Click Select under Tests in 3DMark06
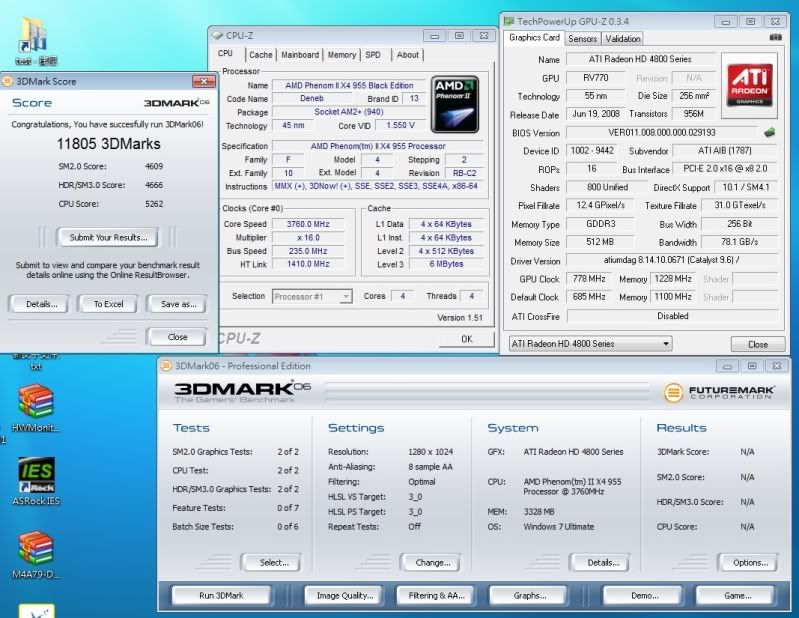The height and width of the screenshot is (618, 799). pos(274,562)
